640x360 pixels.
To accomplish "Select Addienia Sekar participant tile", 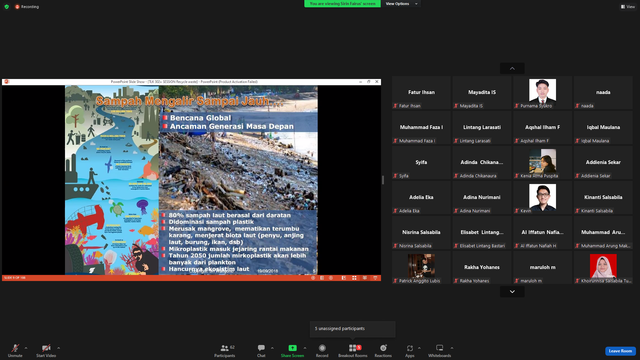I will coord(603,163).
